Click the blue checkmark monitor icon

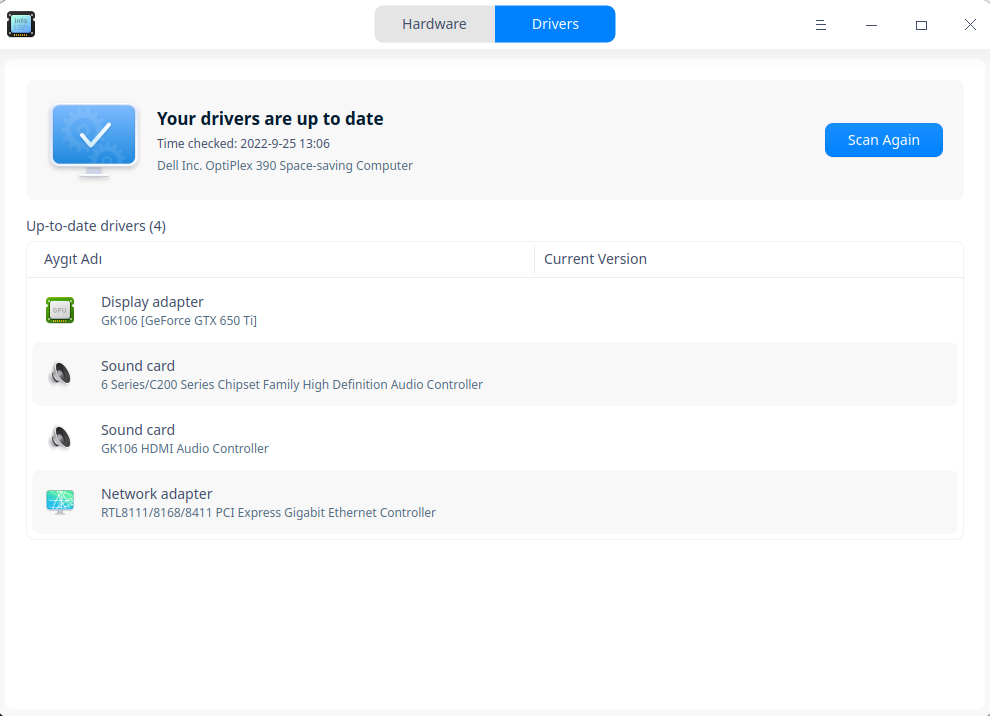[x=94, y=140]
